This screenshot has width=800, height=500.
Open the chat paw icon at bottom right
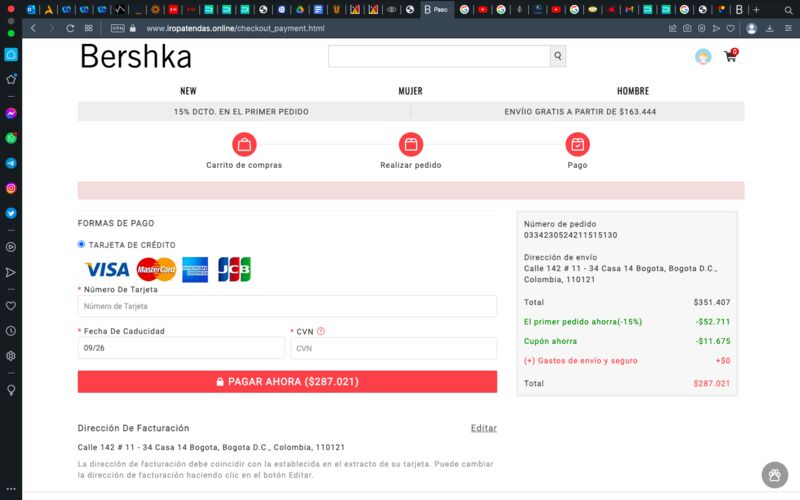pos(774,475)
